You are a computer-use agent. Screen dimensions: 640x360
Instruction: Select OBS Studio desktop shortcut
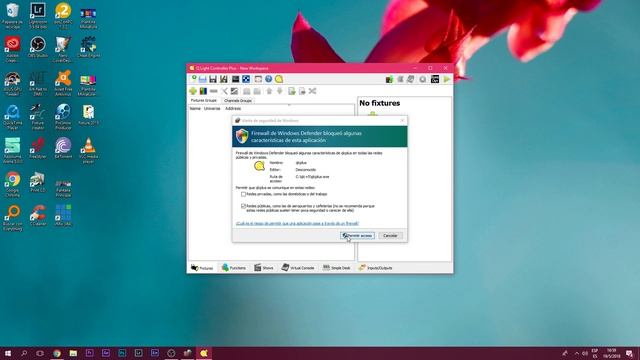[38, 47]
